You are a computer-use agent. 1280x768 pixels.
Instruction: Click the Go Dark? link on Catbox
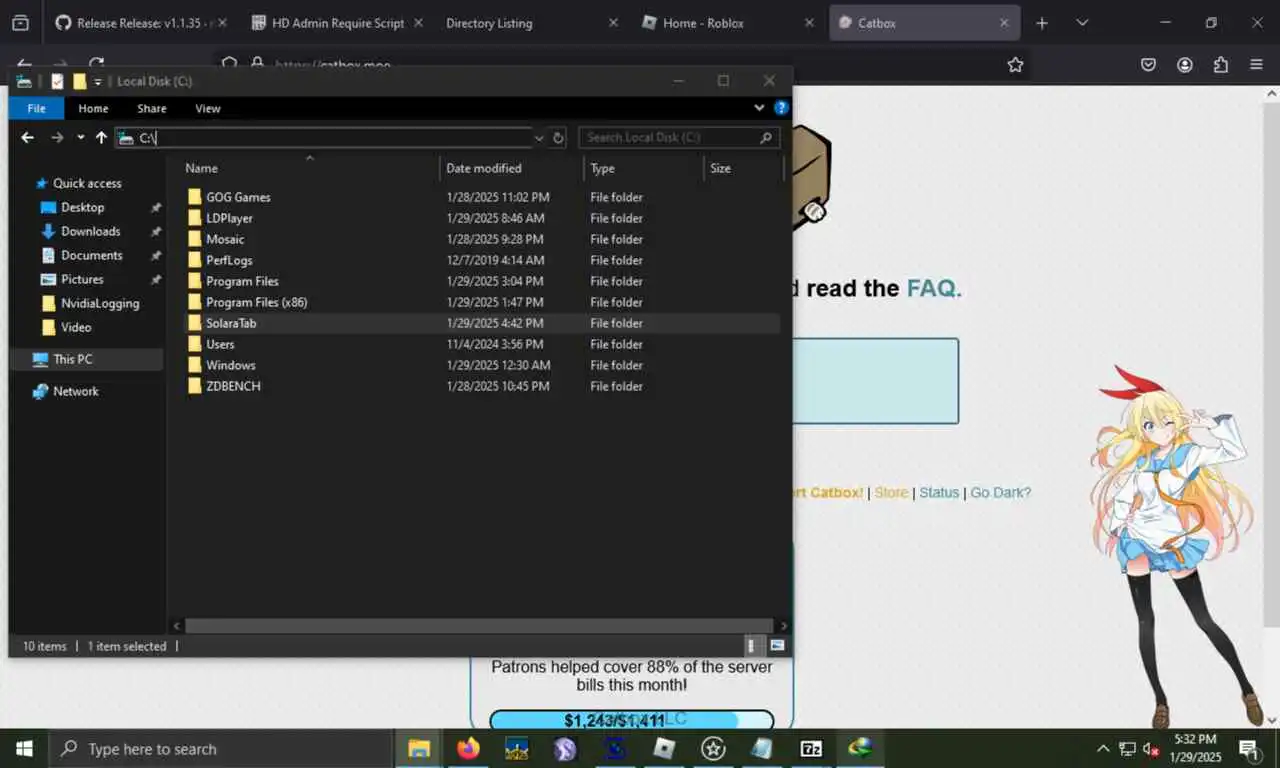pyautogui.click(x=1000, y=492)
